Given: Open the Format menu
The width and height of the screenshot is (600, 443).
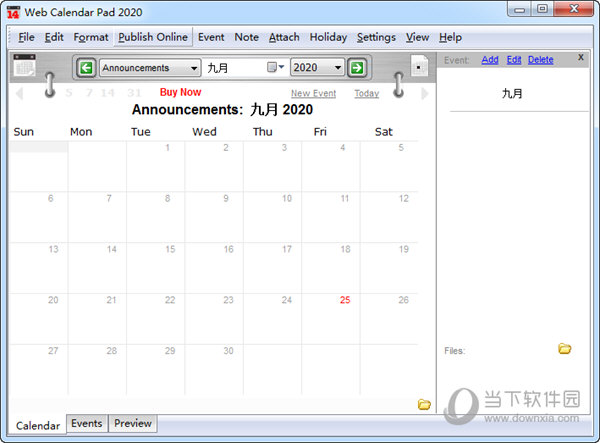Looking at the screenshot, I should tap(91, 37).
